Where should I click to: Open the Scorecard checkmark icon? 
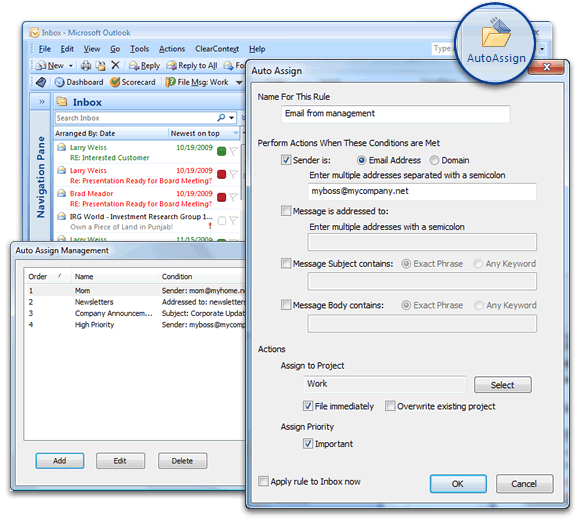(x=115, y=82)
